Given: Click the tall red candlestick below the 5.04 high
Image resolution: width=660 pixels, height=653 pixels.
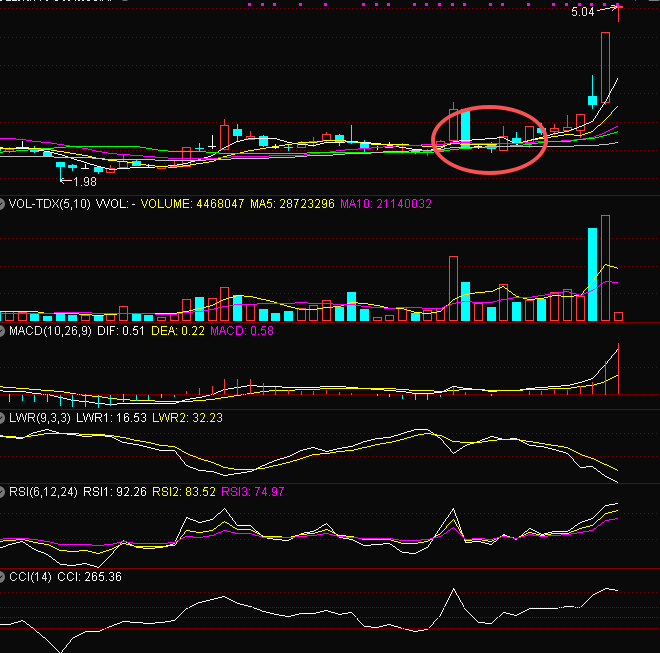Looking at the screenshot, I should (x=605, y=67).
